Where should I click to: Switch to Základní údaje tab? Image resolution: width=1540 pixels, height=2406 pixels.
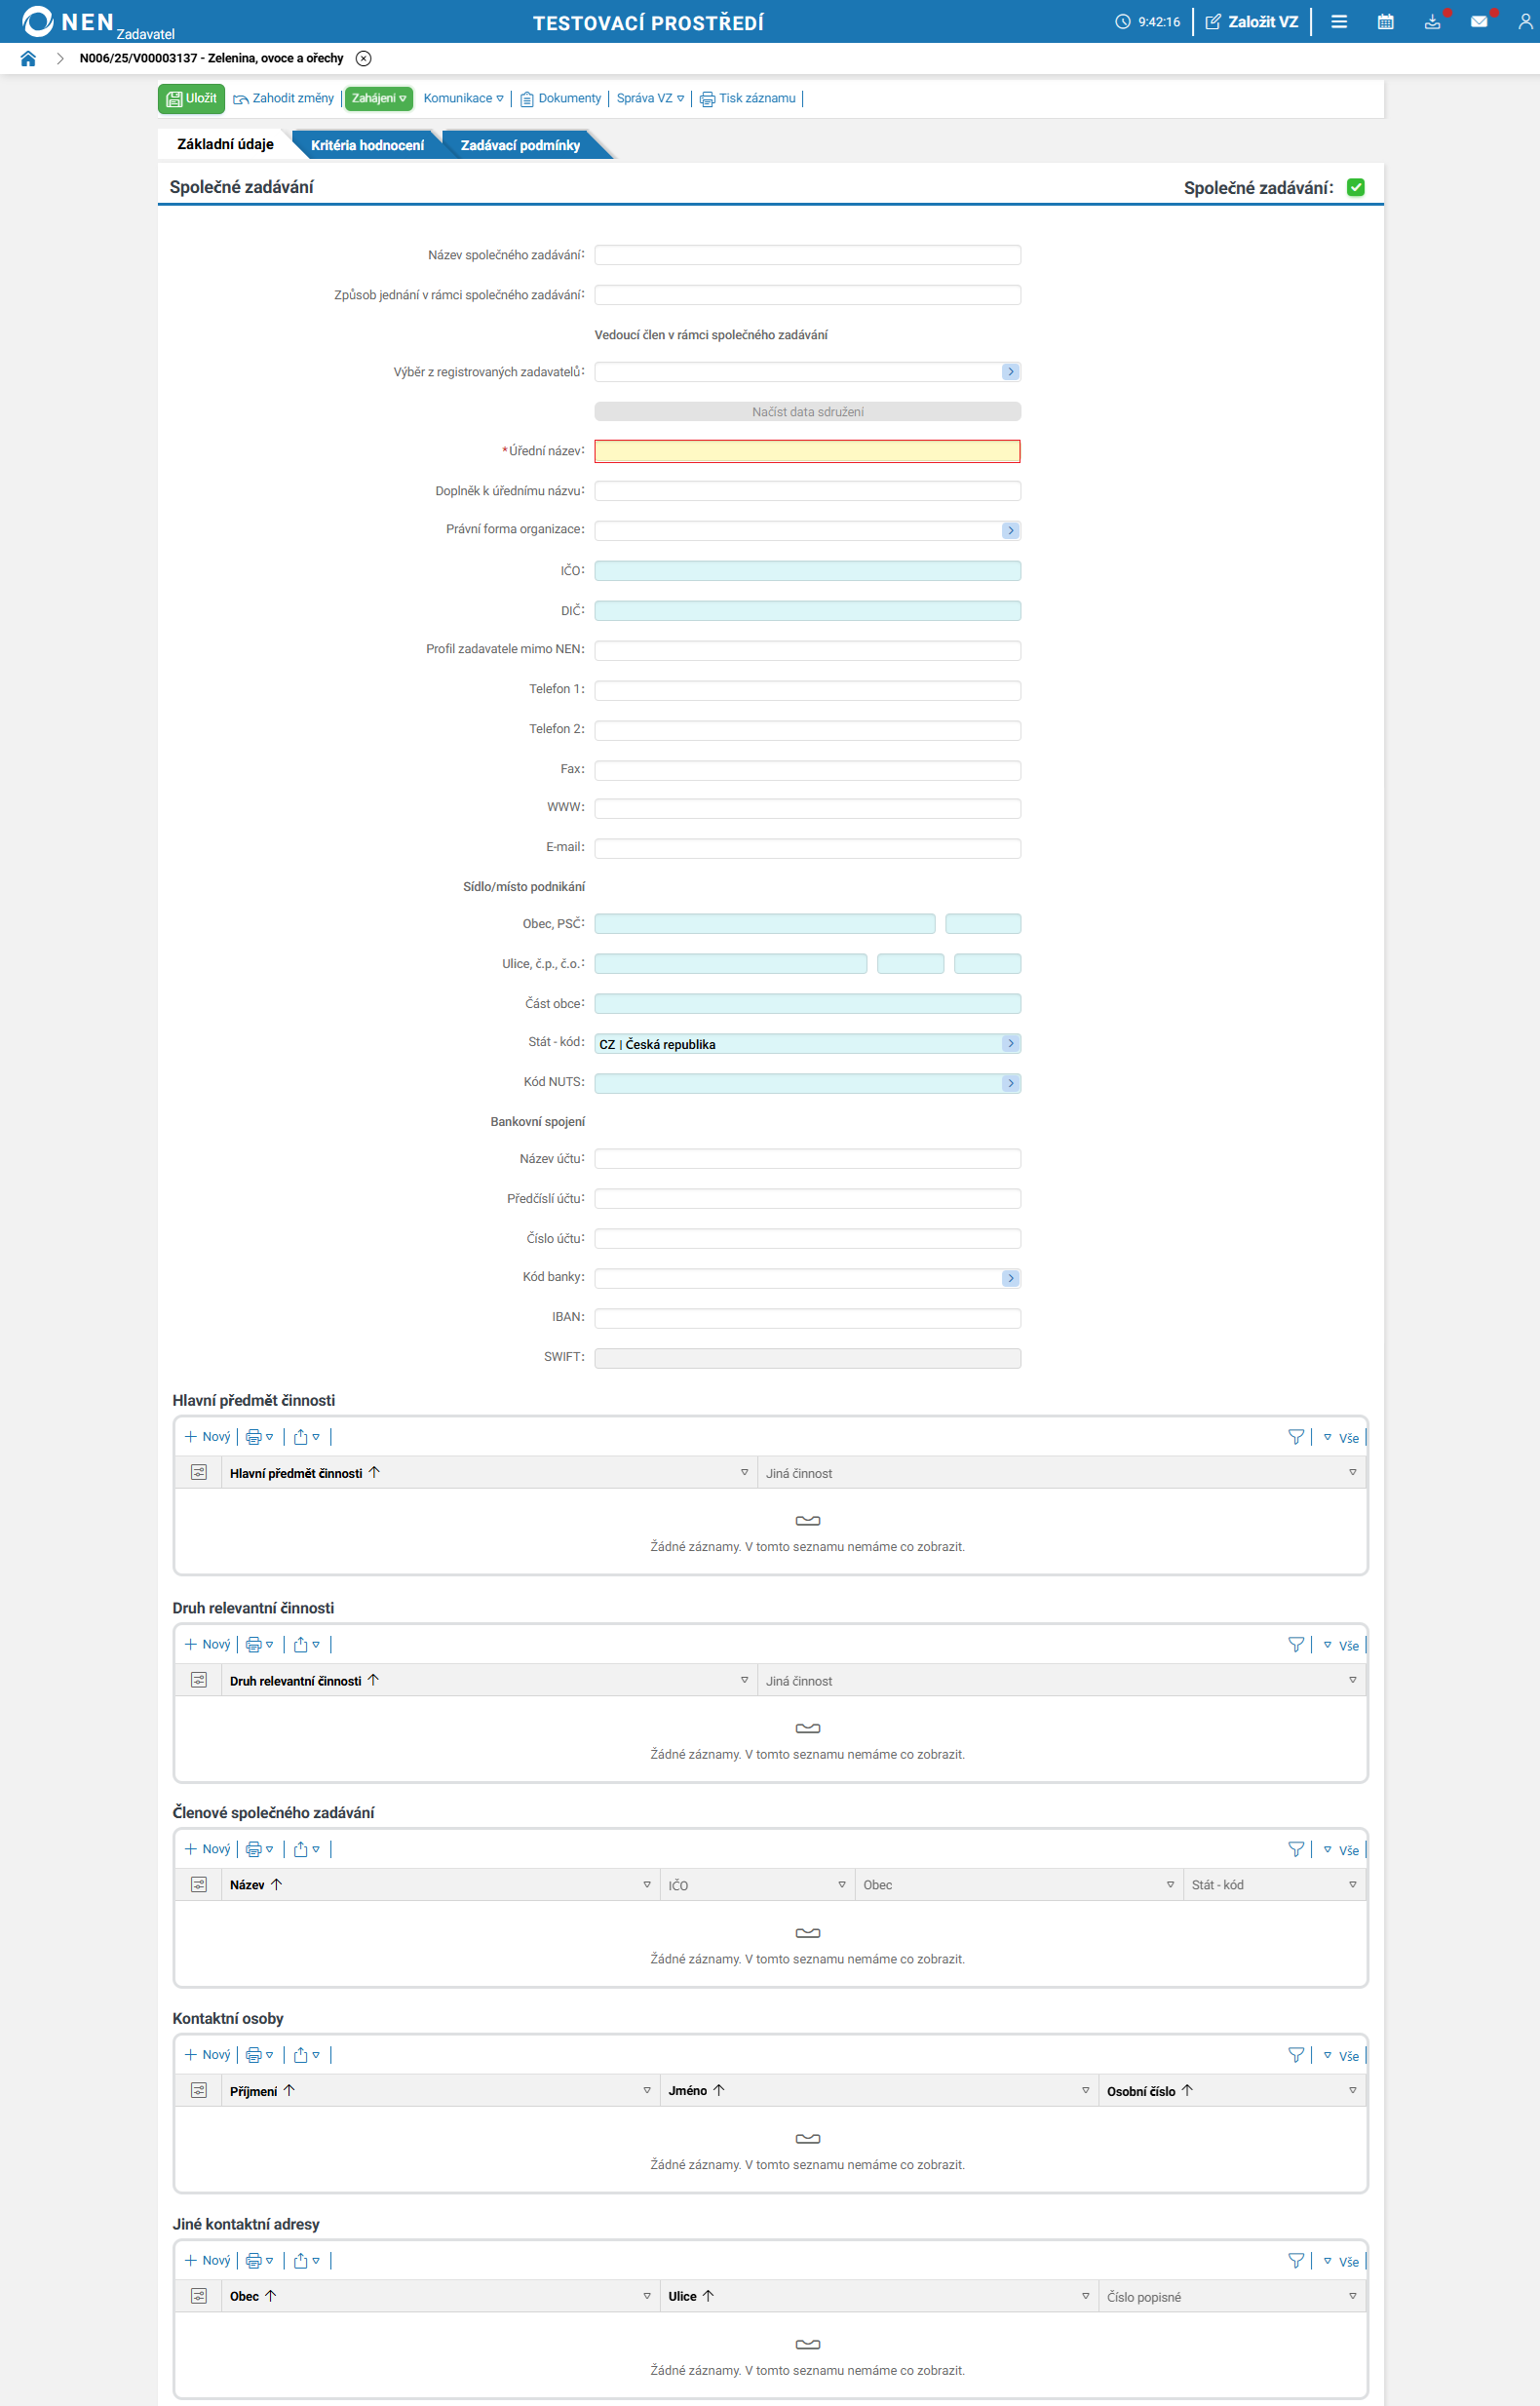225,144
